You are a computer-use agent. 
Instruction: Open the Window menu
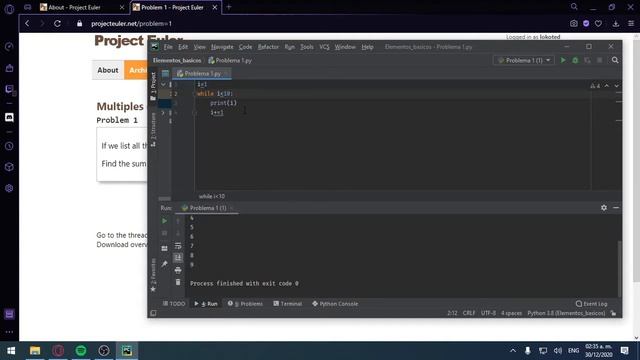(345, 47)
